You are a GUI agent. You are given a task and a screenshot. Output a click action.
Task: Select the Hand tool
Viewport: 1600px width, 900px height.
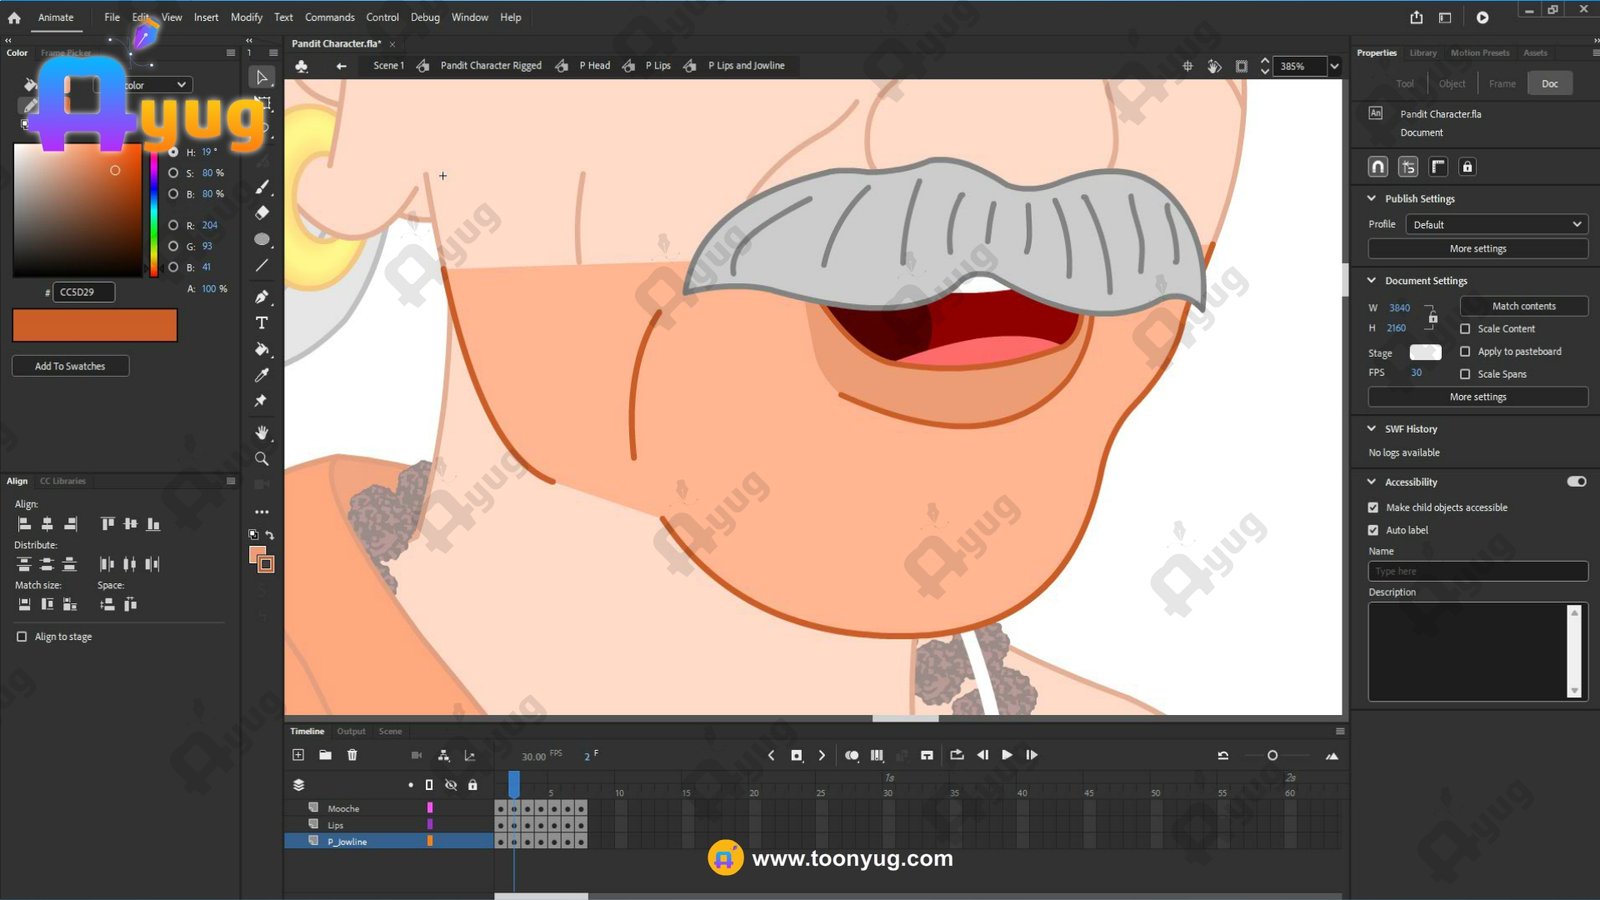[262, 432]
